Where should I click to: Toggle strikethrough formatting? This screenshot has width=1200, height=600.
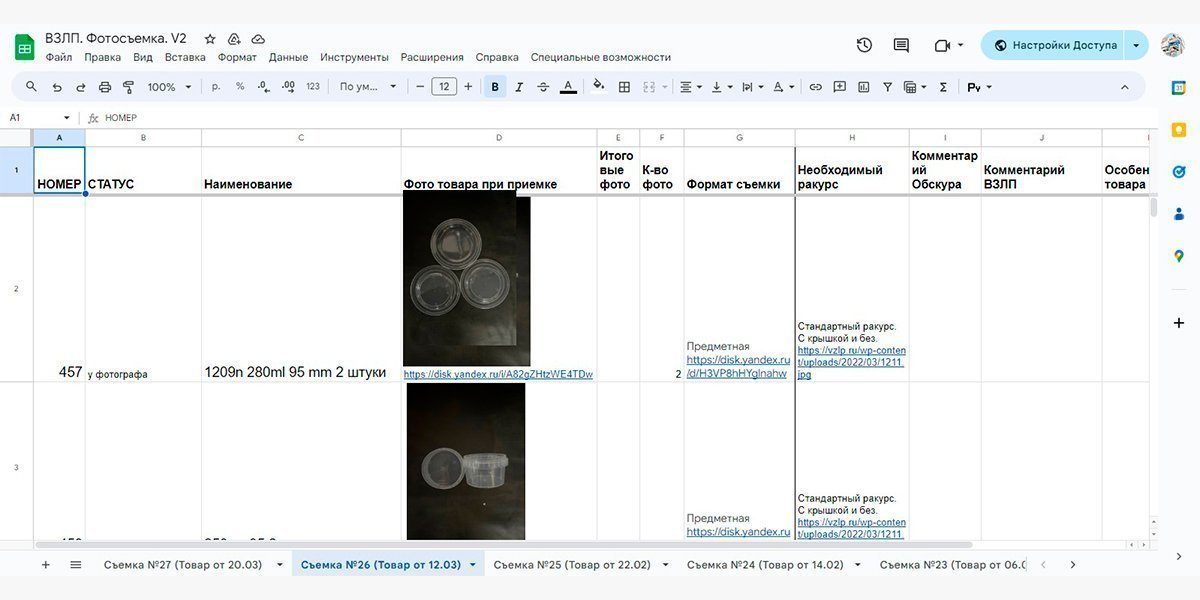pyautogui.click(x=543, y=87)
